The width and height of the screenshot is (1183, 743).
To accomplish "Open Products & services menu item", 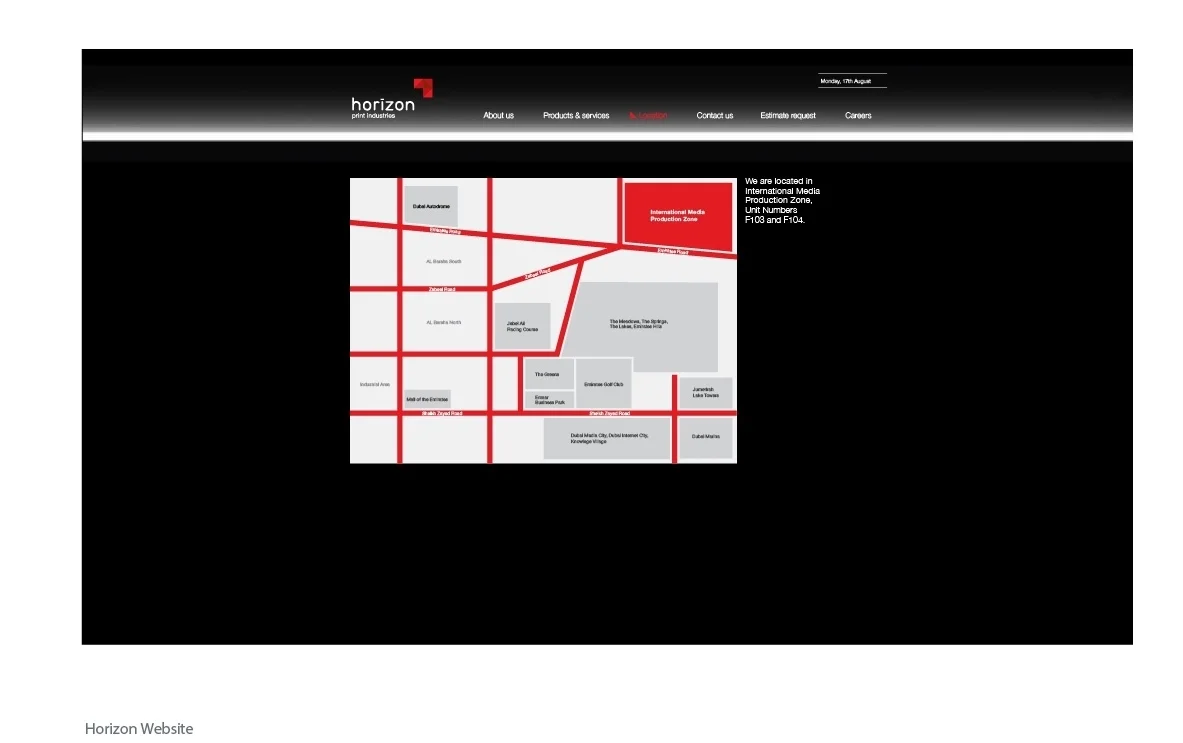I will click(576, 115).
